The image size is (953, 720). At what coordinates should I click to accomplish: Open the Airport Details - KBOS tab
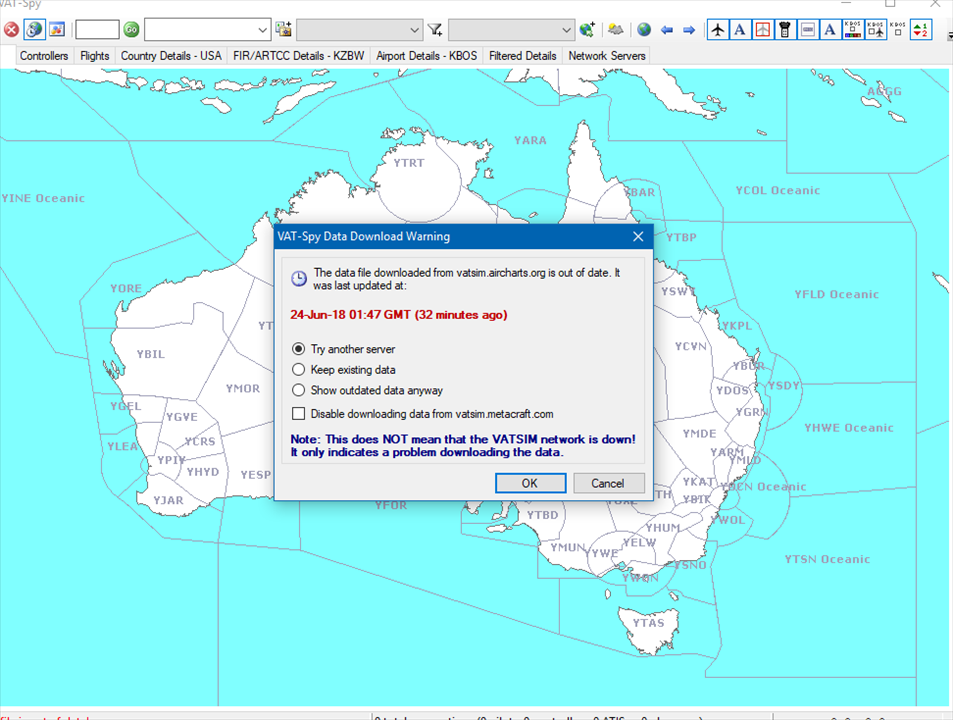click(426, 56)
